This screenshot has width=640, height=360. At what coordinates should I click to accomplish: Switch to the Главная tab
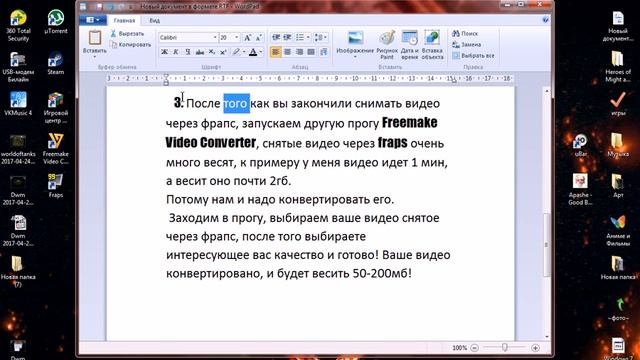click(x=124, y=20)
